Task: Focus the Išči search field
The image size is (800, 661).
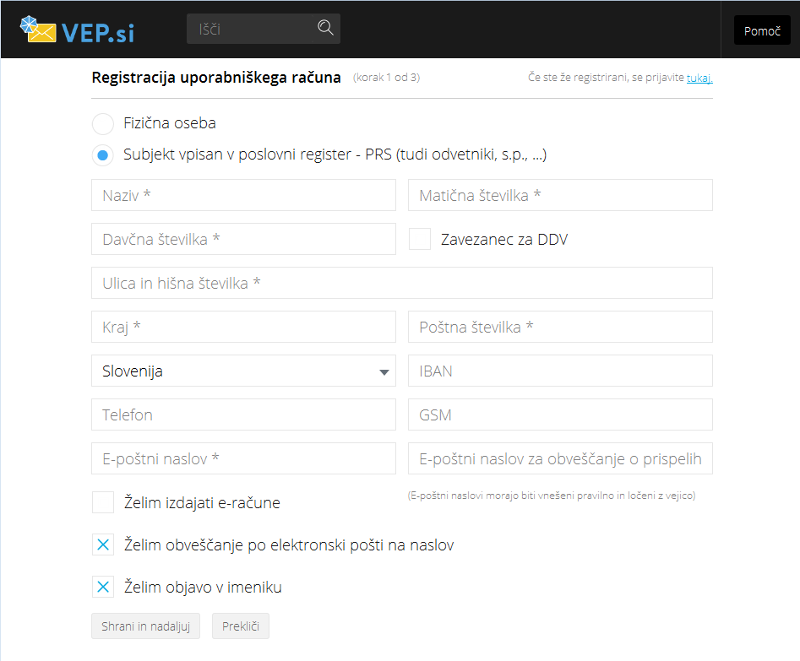Action: 250,29
